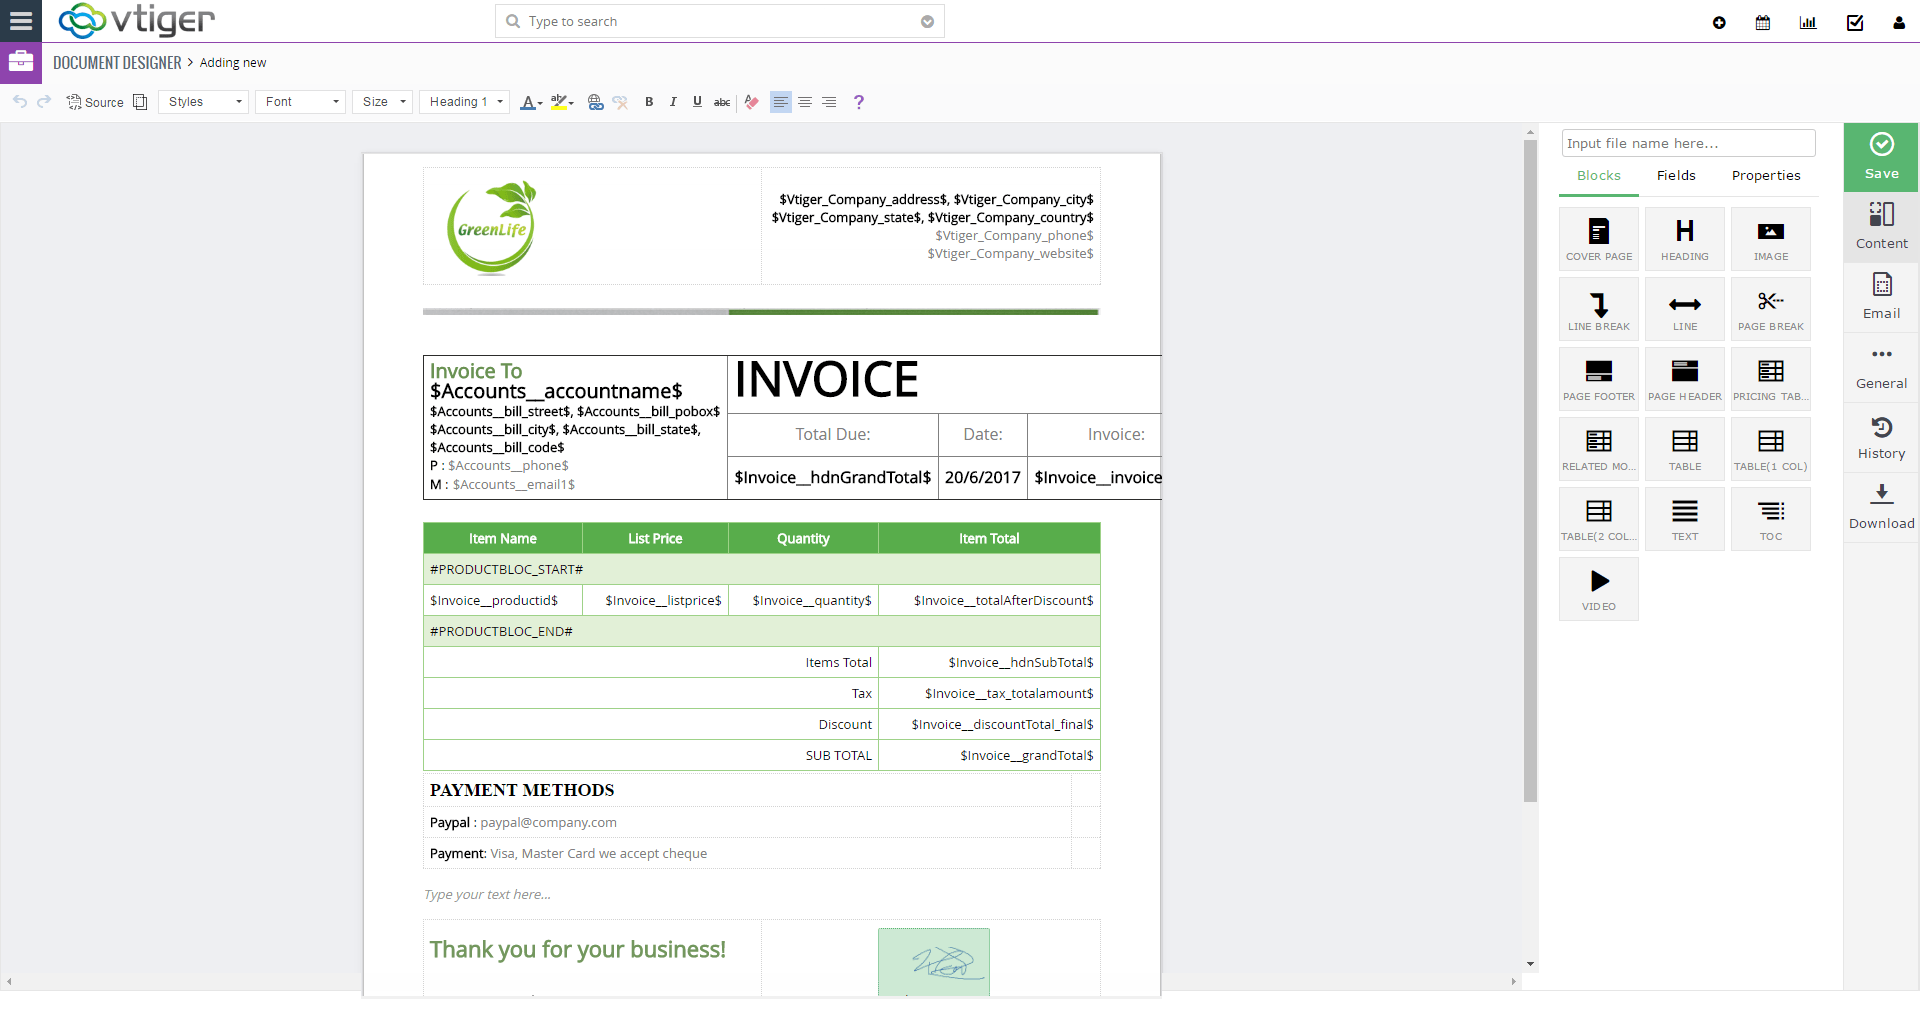Add a Heading block to the document
The image size is (1920, 1014).
tap(1684, 238)
